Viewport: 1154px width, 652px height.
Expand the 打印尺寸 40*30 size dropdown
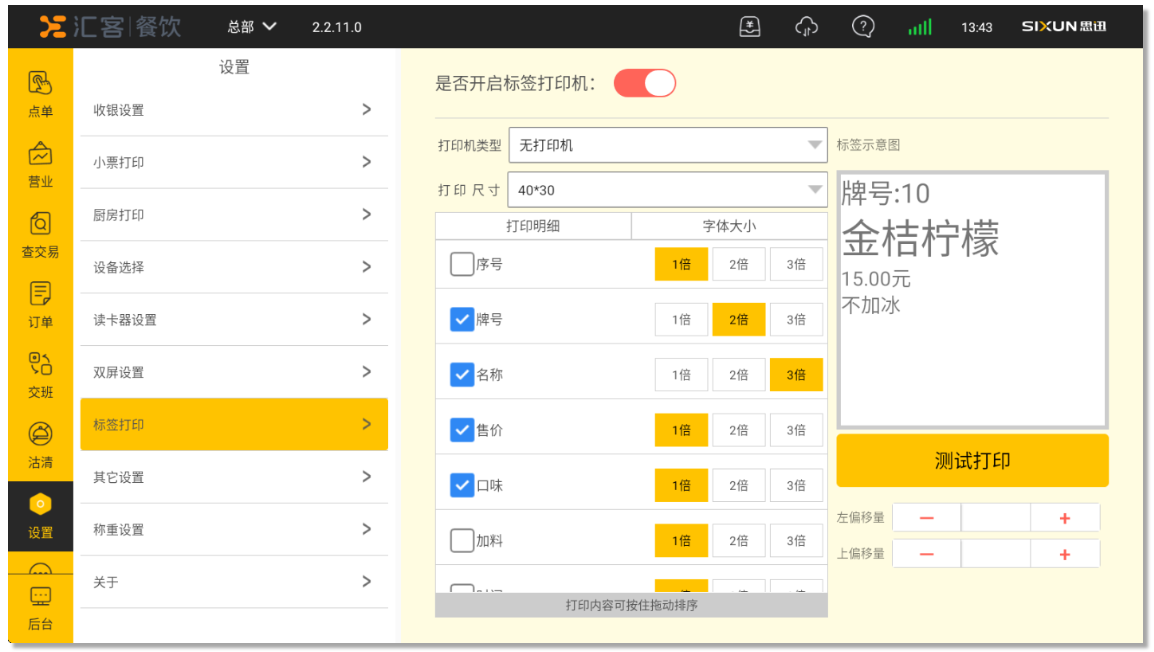667,190
